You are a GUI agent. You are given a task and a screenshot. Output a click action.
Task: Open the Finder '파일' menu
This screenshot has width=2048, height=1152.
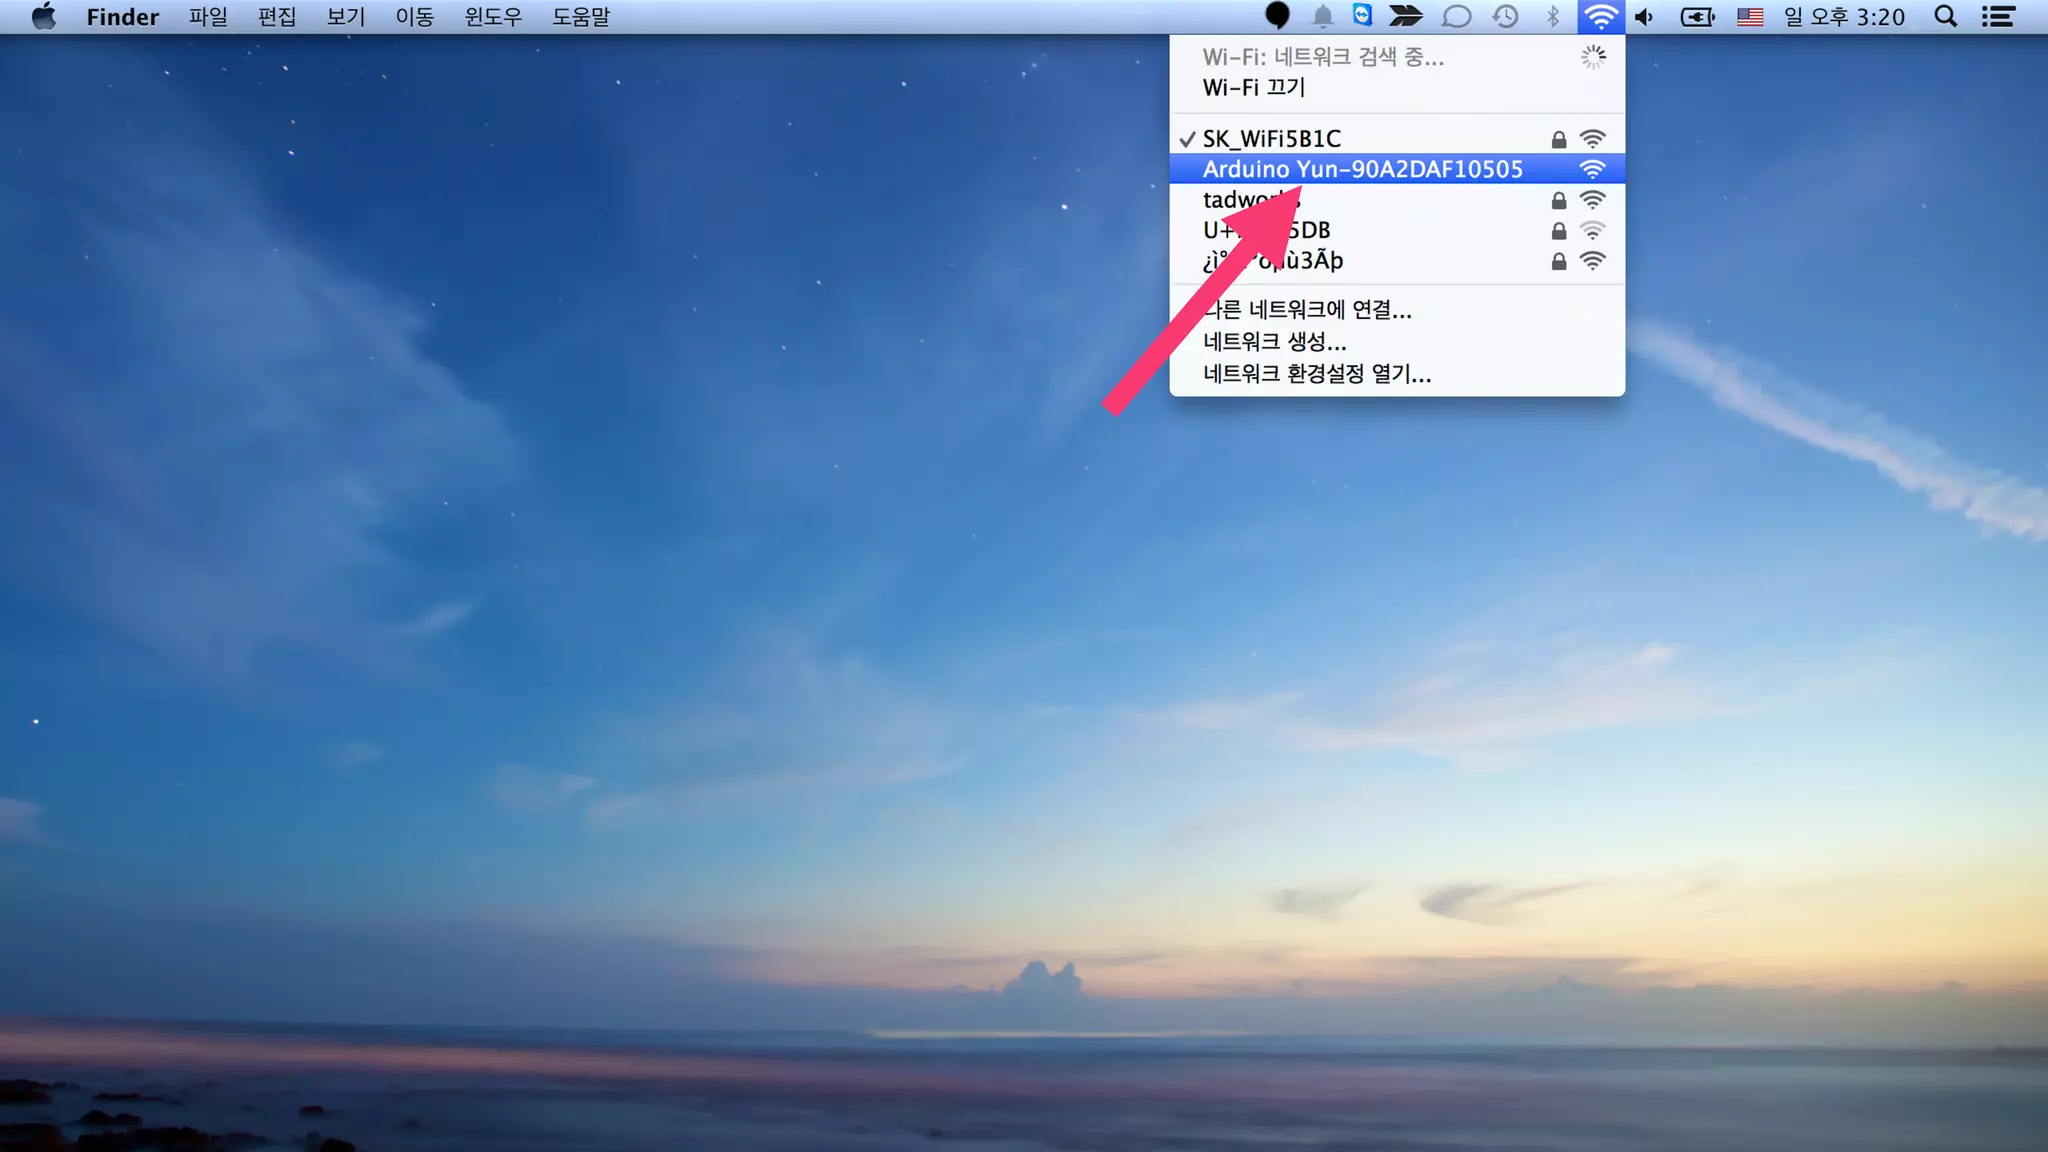[x=208, y=17]
